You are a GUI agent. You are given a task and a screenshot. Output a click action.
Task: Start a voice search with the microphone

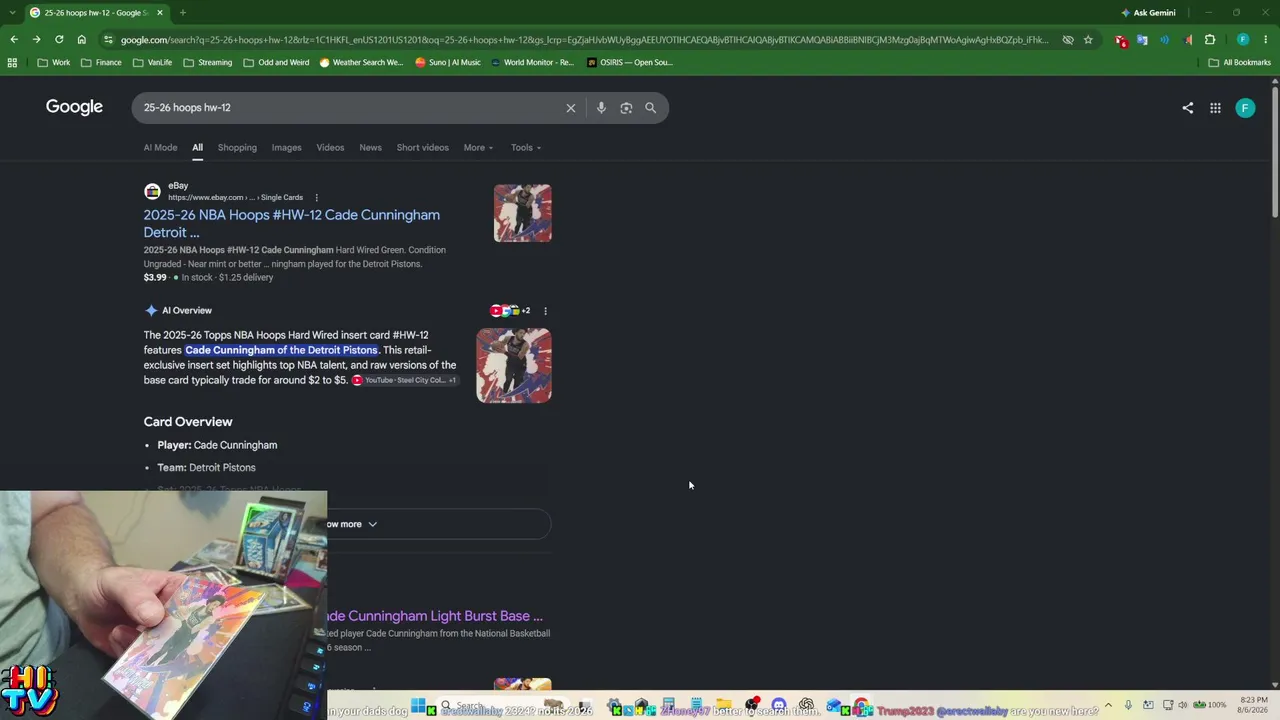click(601, 108)
